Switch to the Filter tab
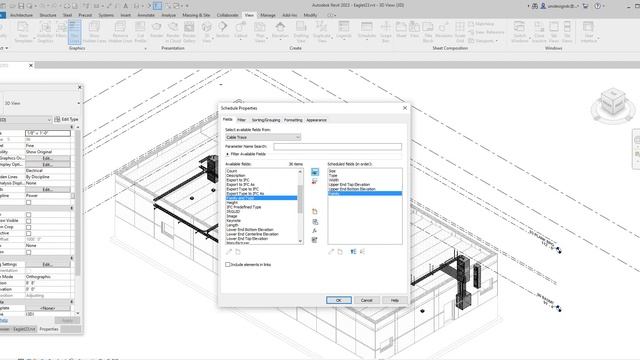Viewport: 640px width, 360px height. pyautogui.click(x=241, y=120)
